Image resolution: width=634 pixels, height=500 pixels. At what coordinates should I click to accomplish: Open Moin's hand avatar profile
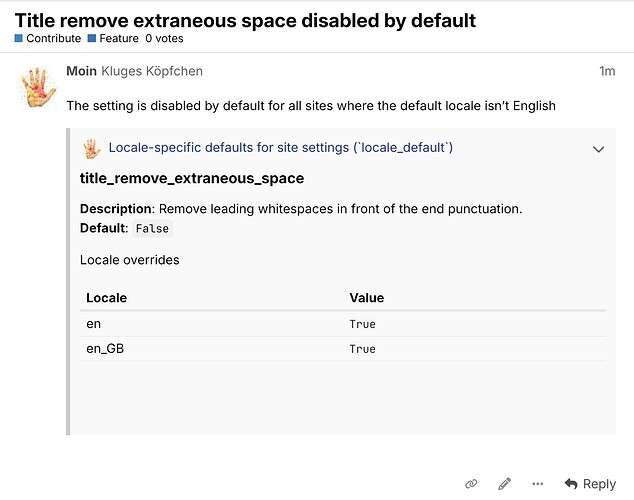coord(38,87)
